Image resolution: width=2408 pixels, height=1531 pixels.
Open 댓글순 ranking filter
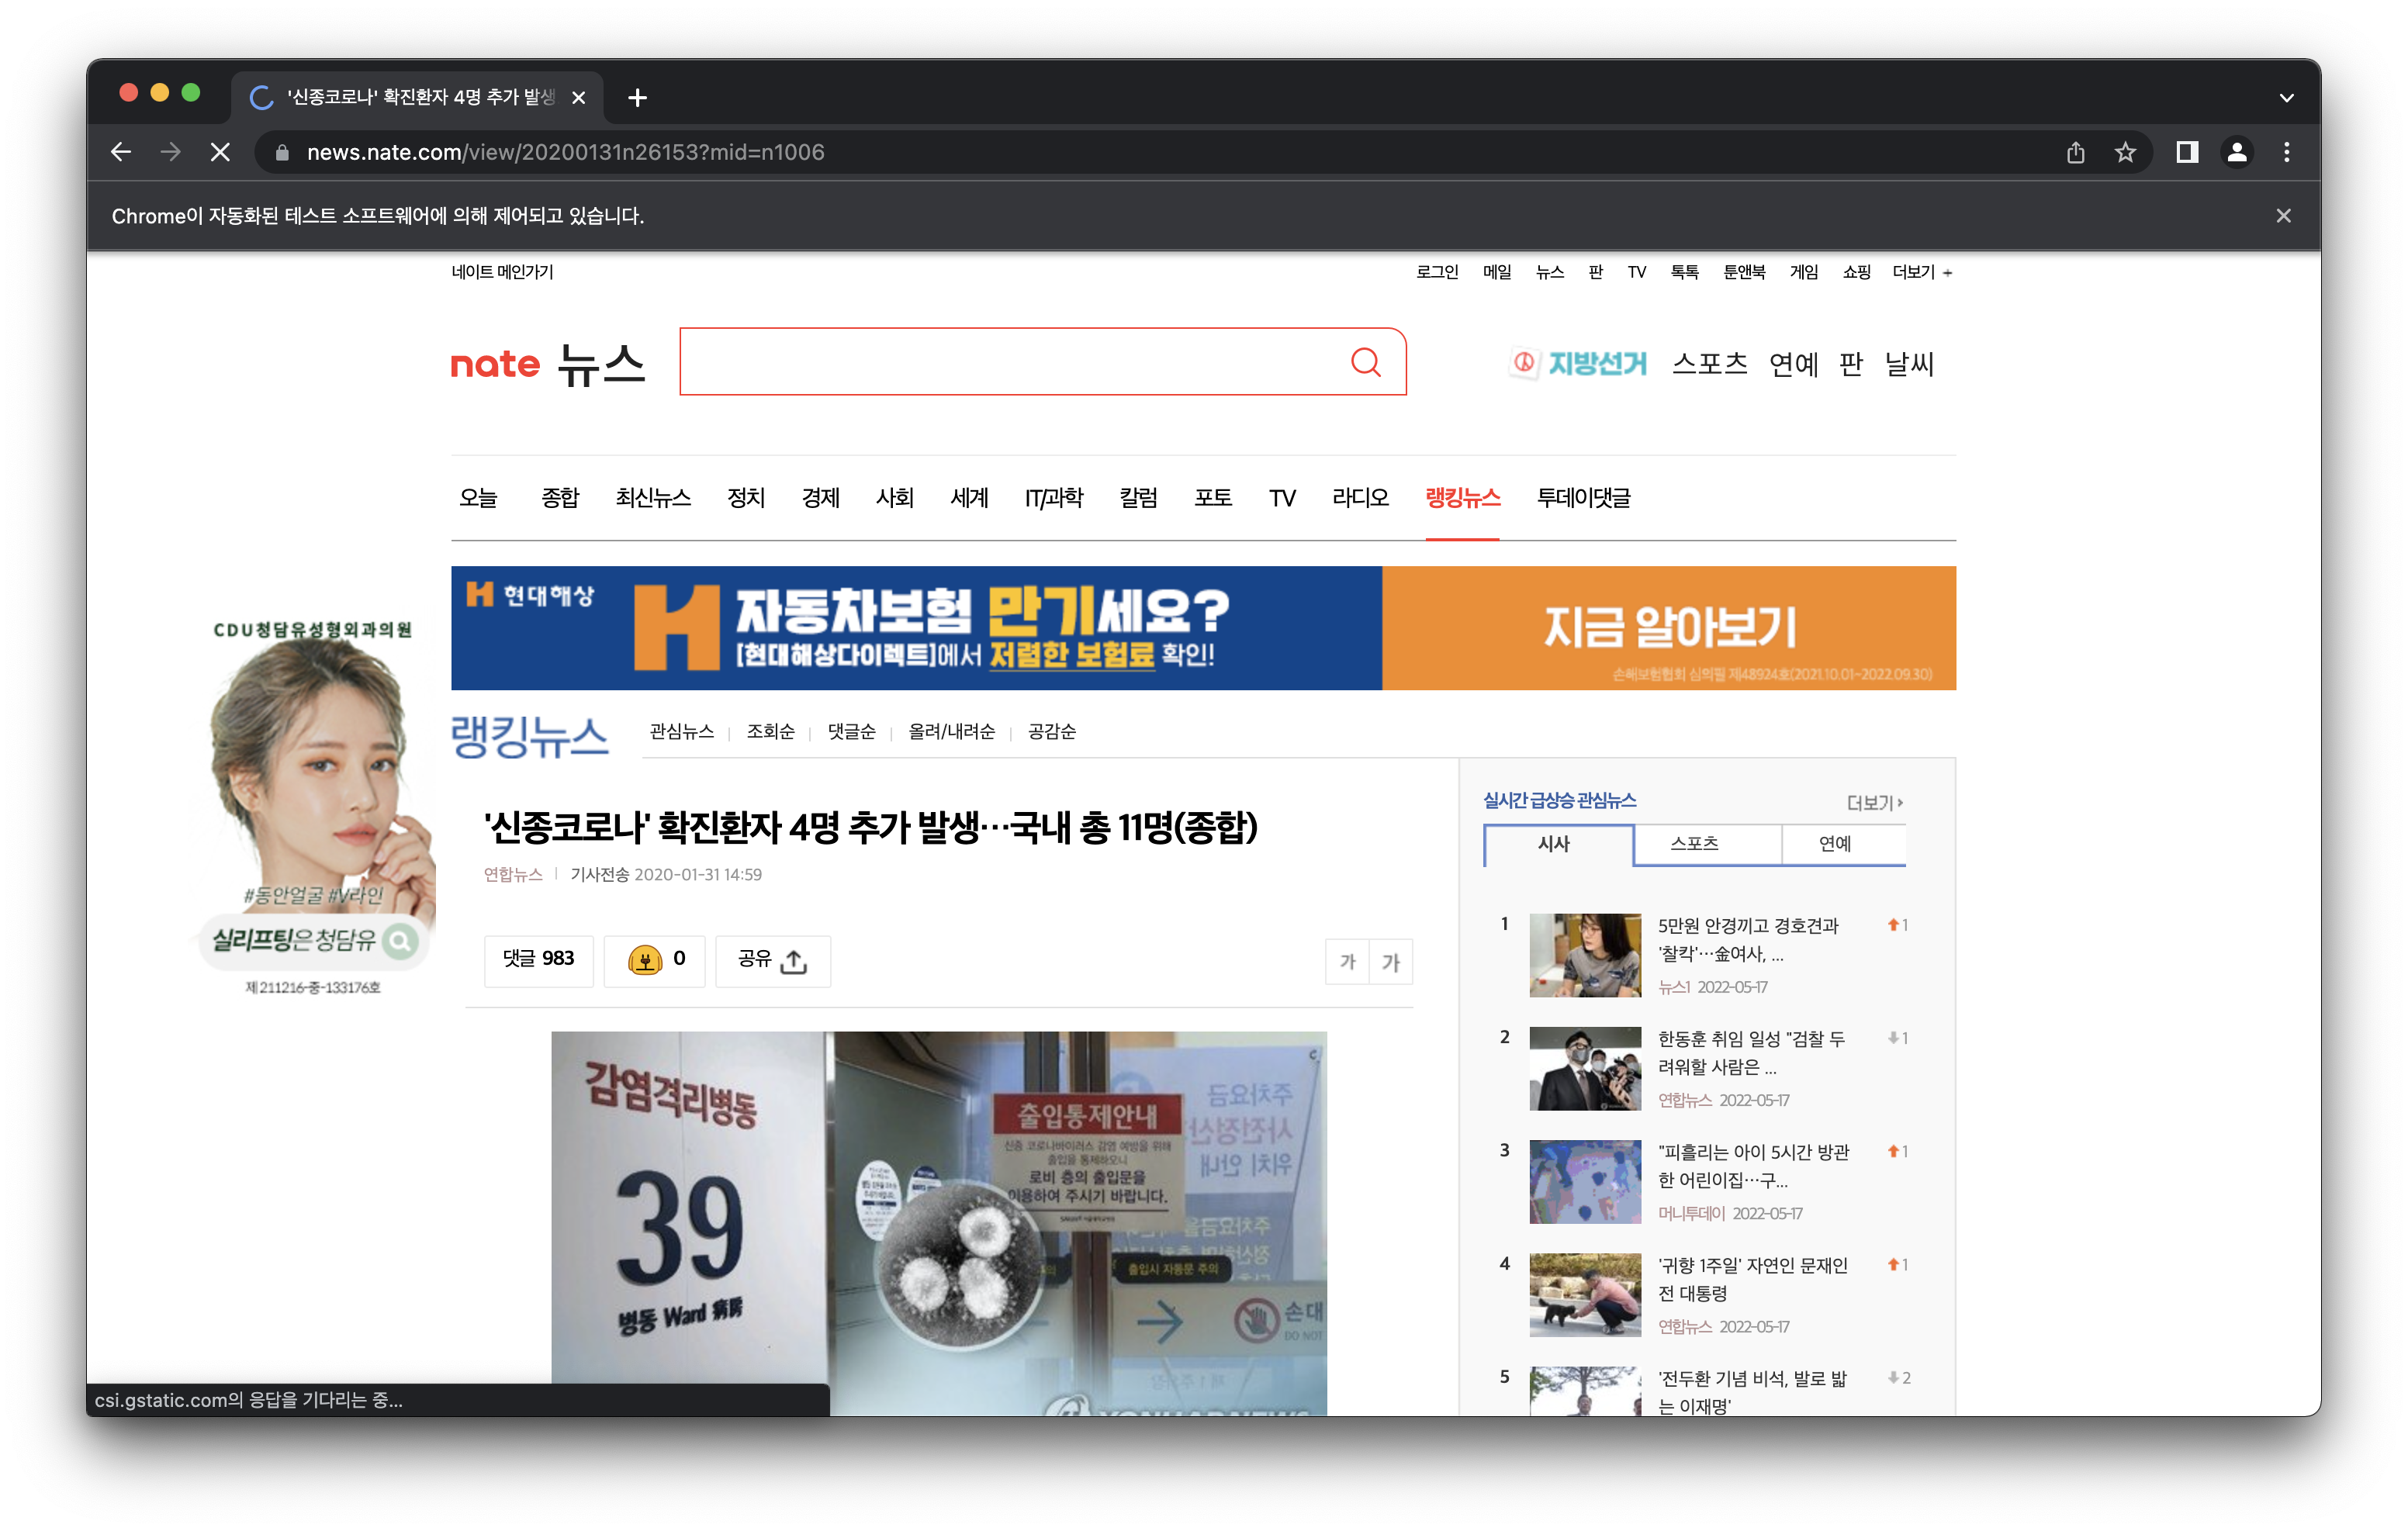(851, 732)
